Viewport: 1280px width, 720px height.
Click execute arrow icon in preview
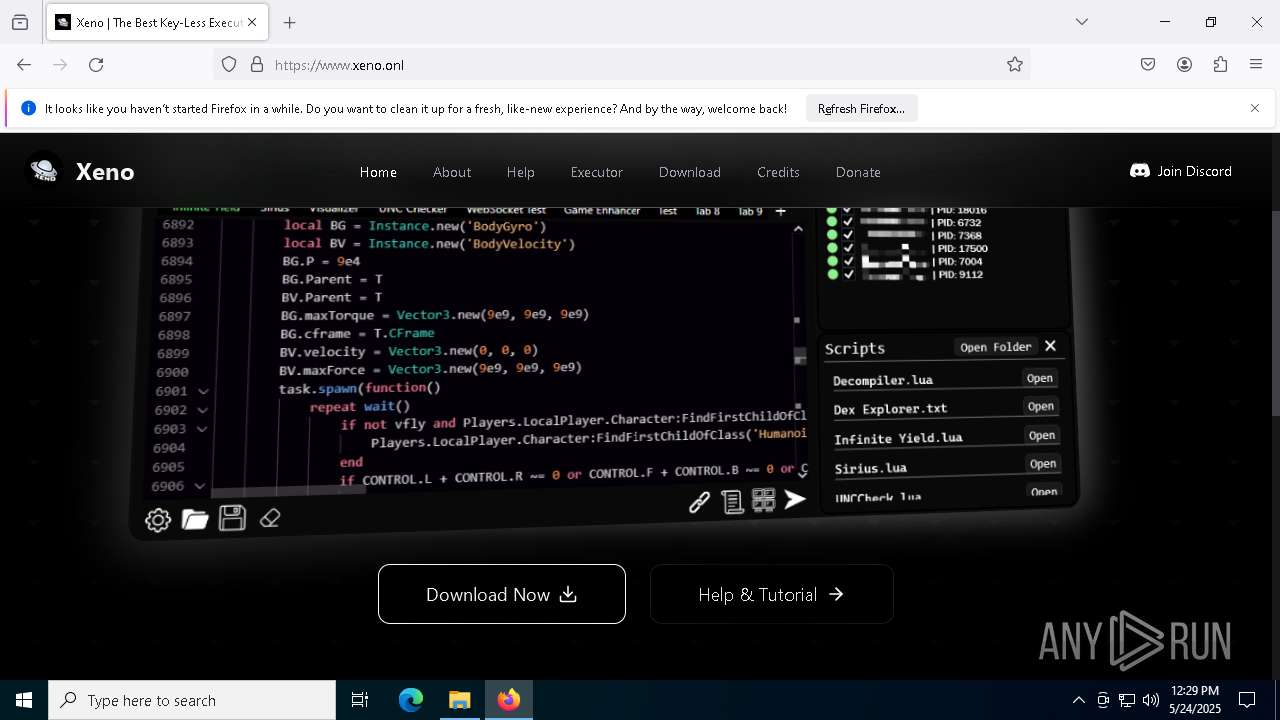coord(795,499)
